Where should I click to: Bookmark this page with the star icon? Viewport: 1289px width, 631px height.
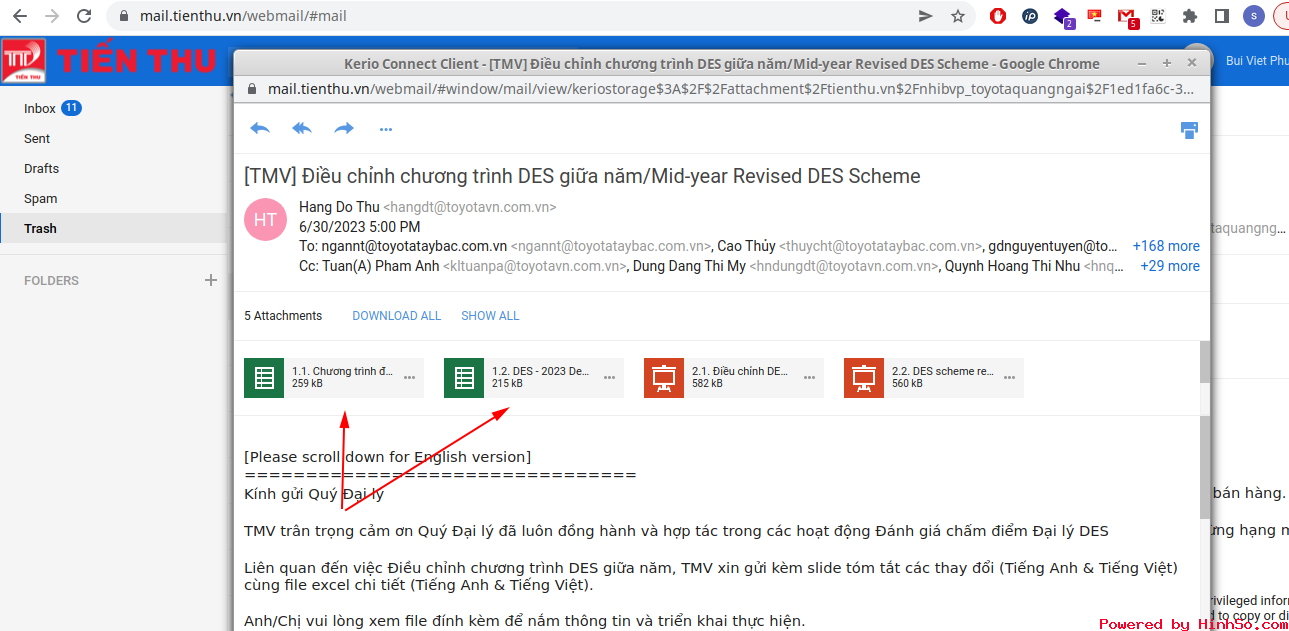click(x=957, y=16)
